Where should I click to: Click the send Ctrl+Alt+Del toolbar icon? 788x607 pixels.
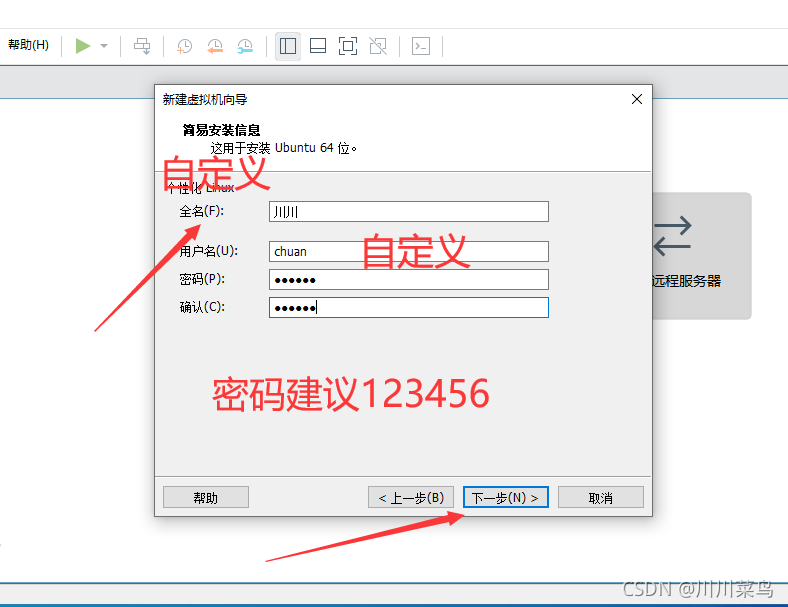[x=142, y=46]
